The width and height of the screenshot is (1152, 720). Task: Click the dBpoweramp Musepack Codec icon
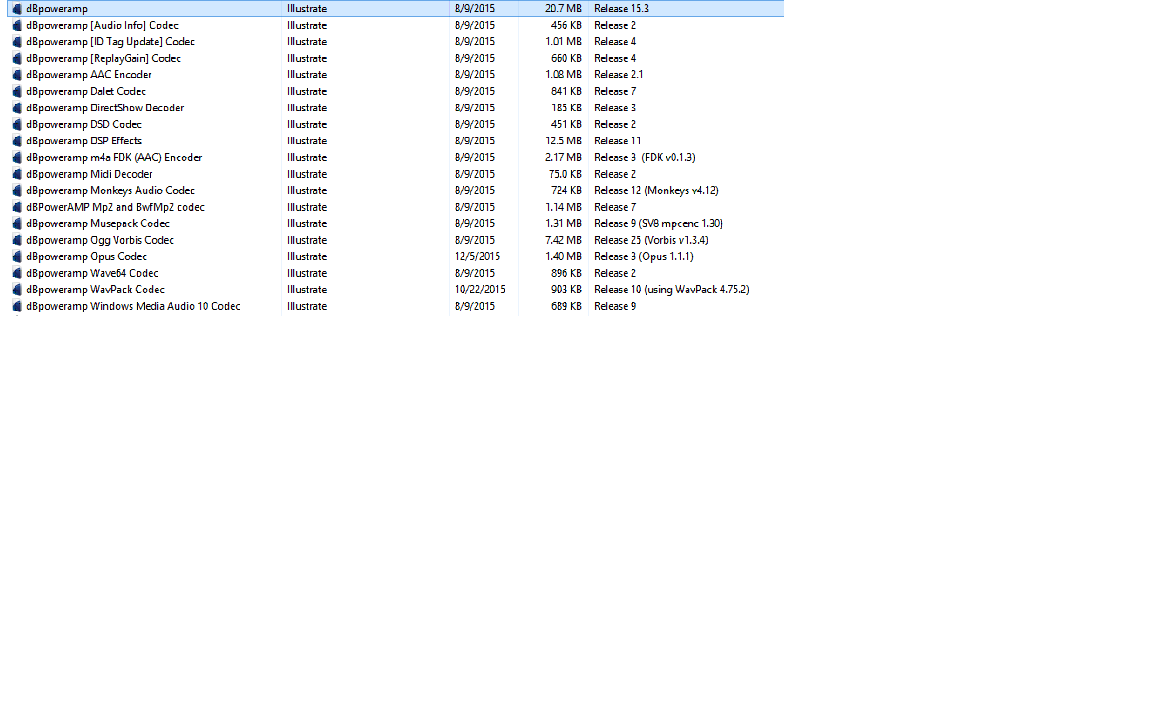tap(17, 224)
